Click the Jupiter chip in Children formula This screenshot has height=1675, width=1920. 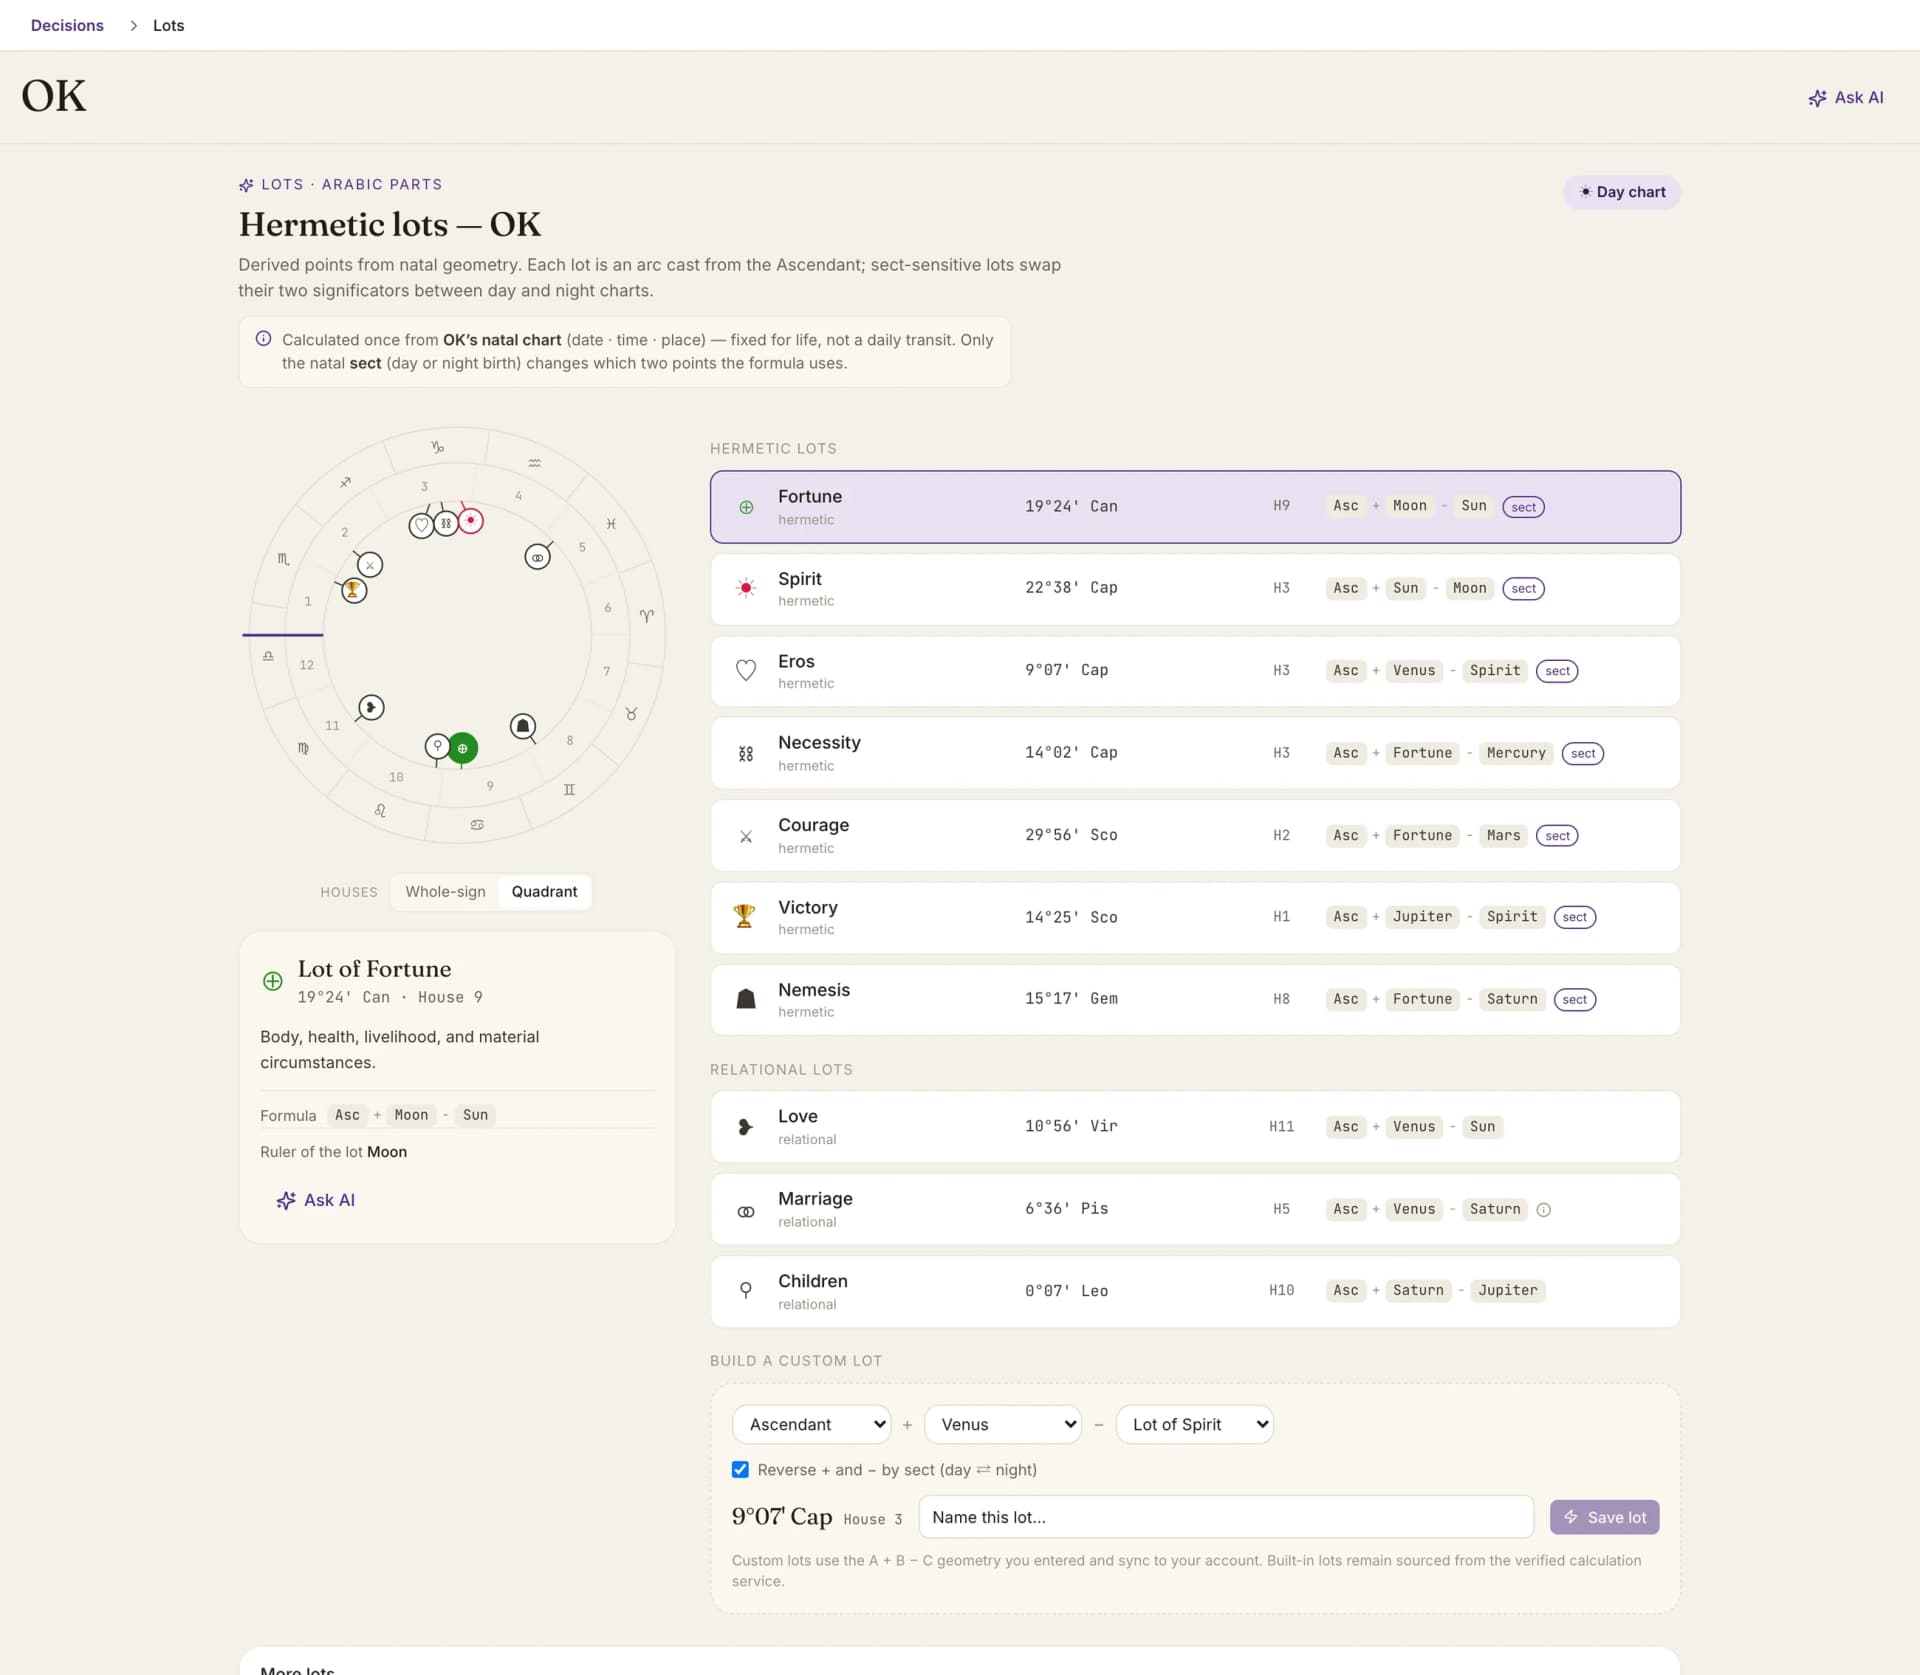[1508, 1290]
